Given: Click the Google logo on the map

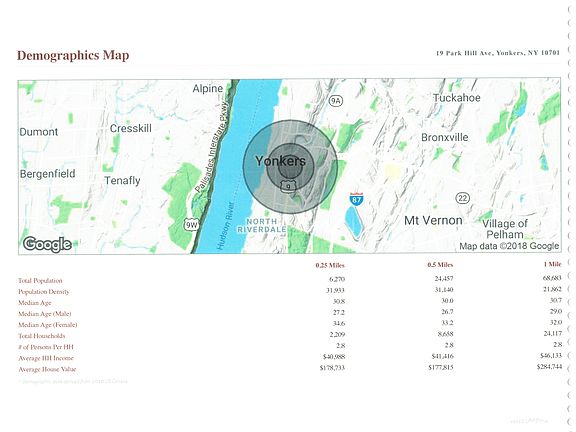Looking at the screenshot, I should coord(47,244).
